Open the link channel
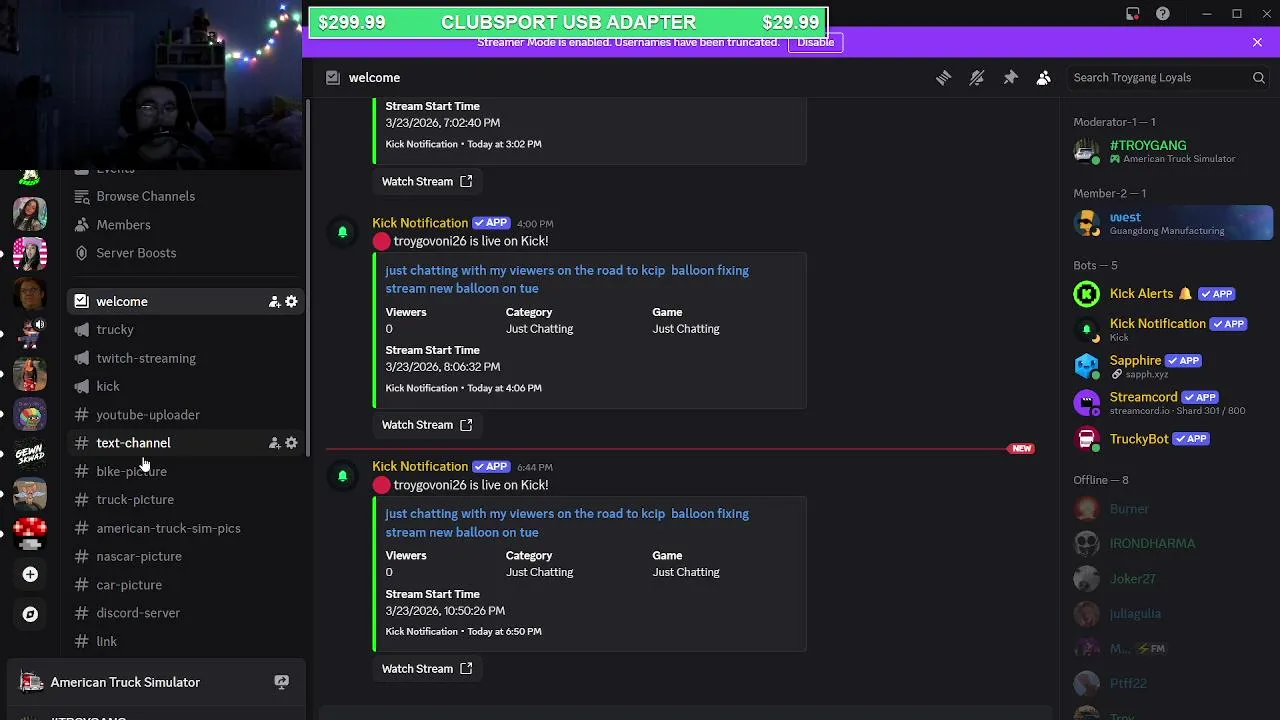The width and height of the screenshot is (1280, 720). [183, 641]
